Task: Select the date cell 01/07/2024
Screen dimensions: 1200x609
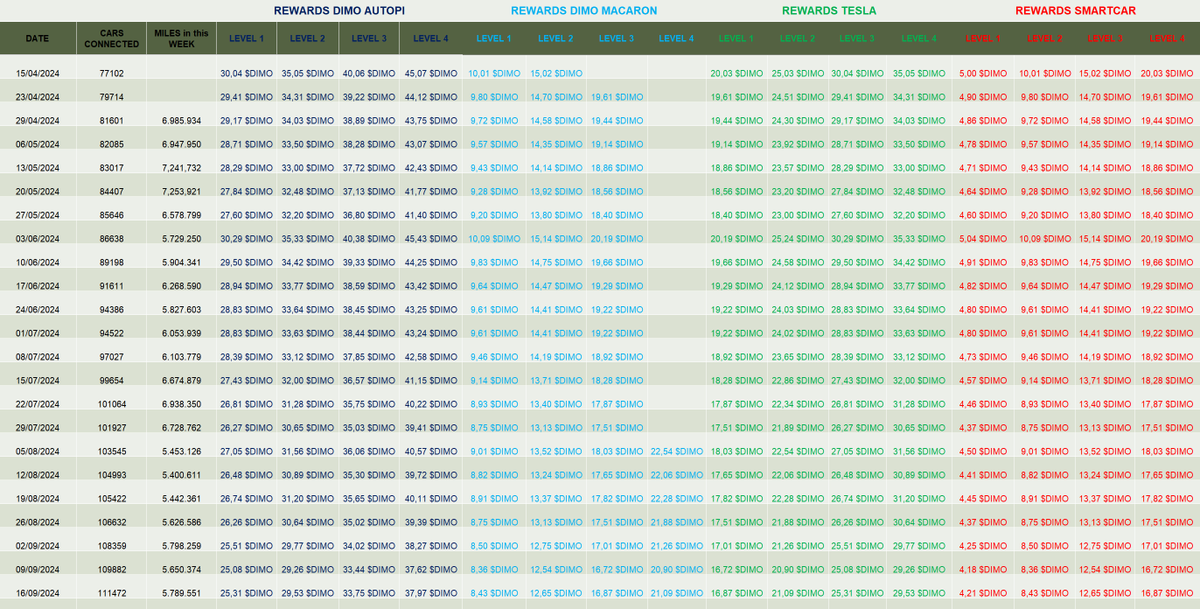Action: tap(38, 333)
